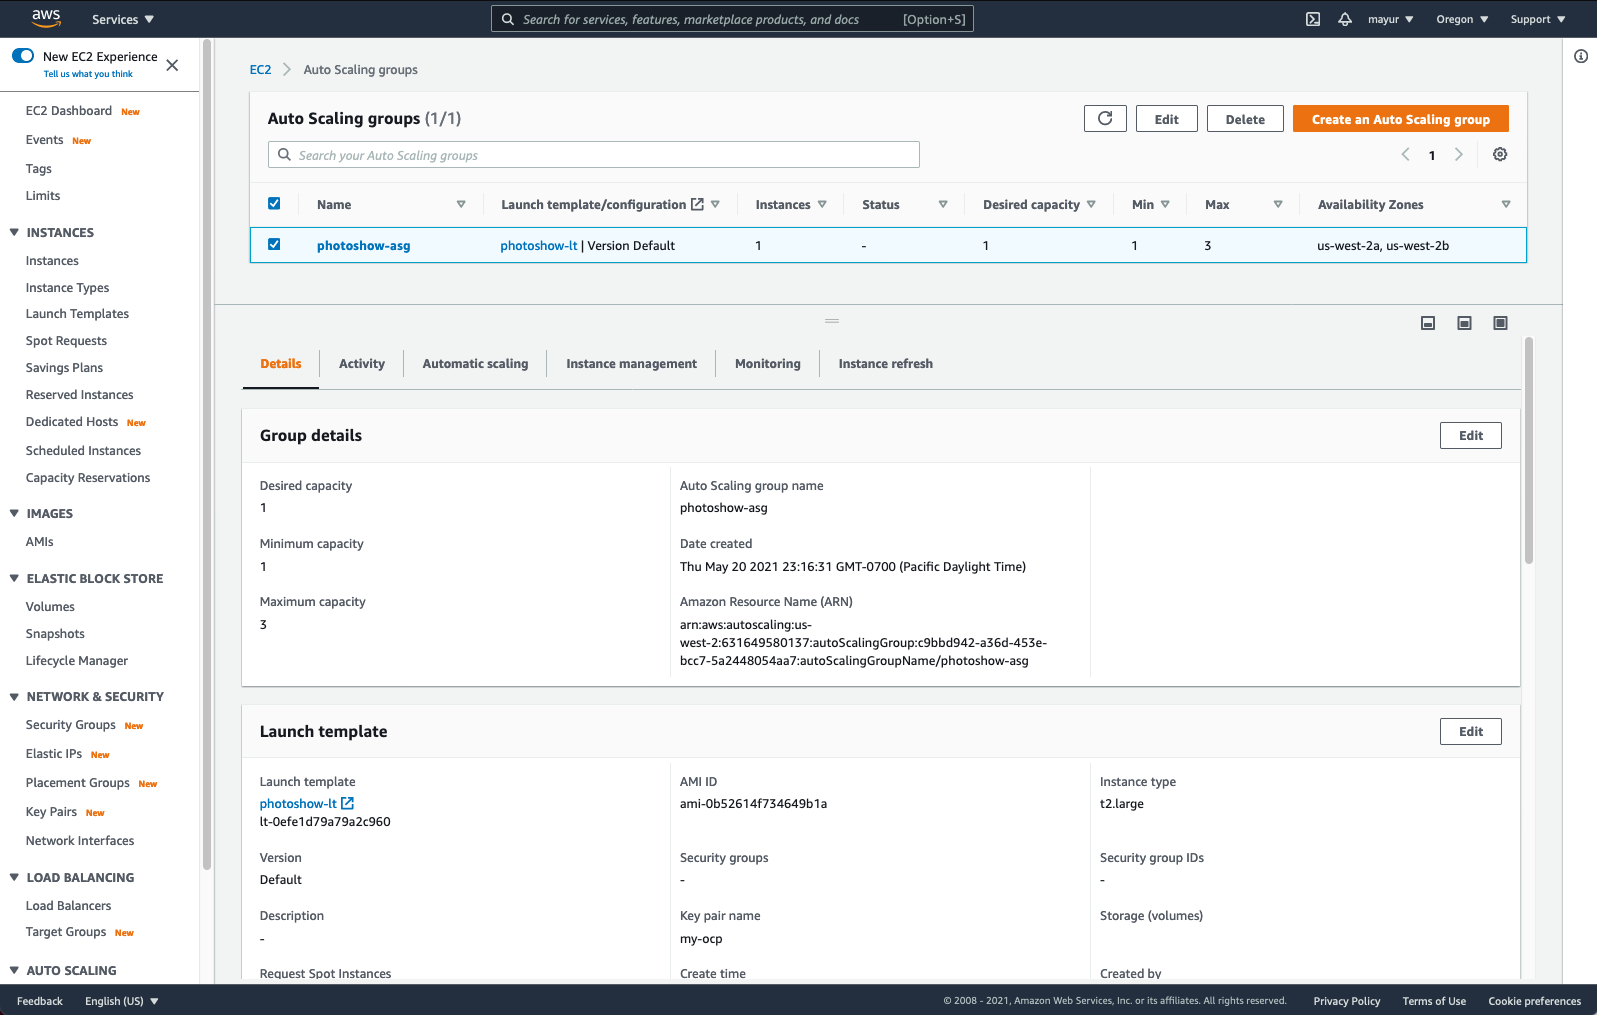Open the photoshow-asg group link
This screenshot has height=1015, width=1597.
[x=363, y=246]
